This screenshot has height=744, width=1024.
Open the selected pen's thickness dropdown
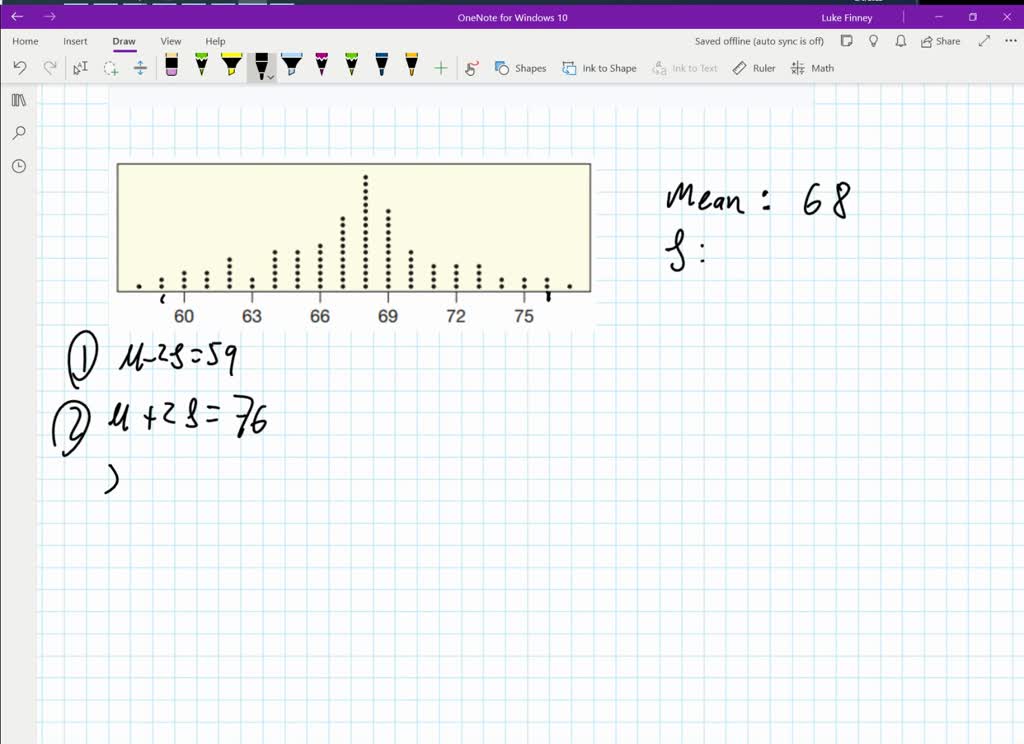pos(269,76)
